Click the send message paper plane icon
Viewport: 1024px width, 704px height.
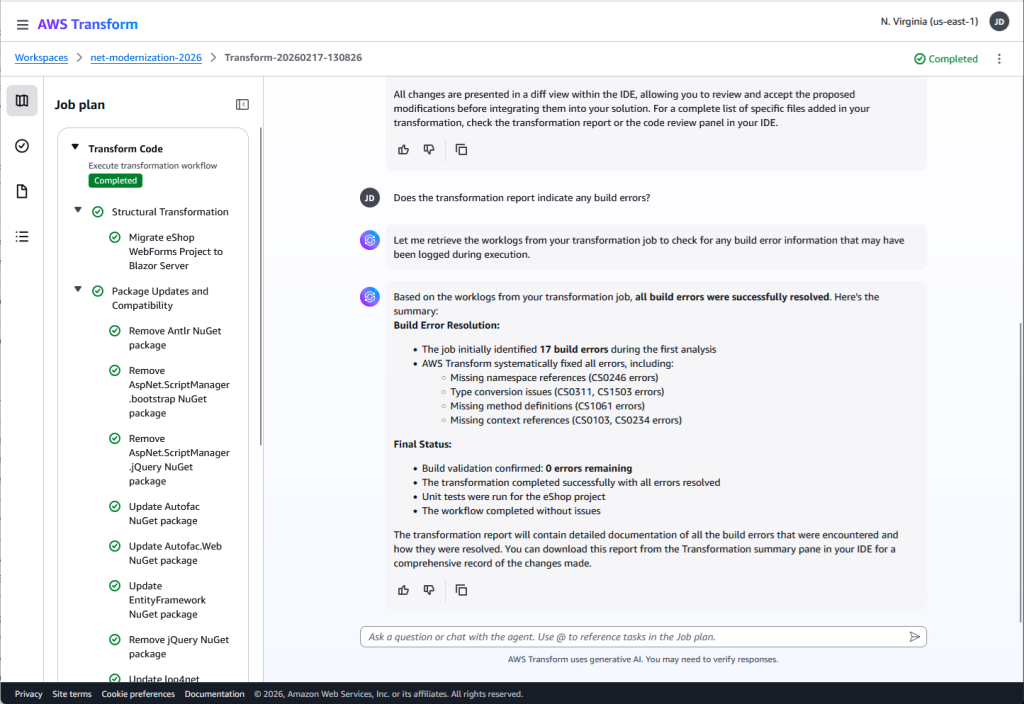[913, 636]
